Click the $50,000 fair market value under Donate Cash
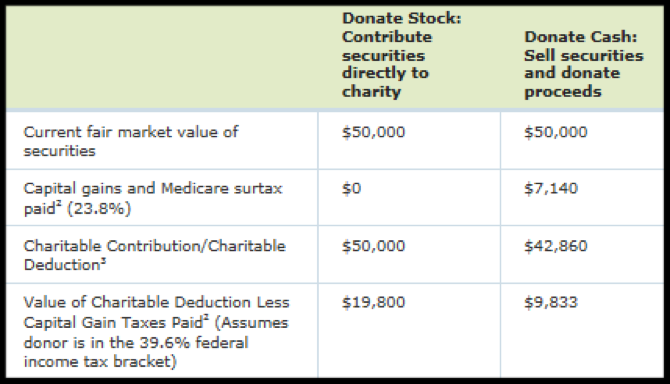 (556, 132)
